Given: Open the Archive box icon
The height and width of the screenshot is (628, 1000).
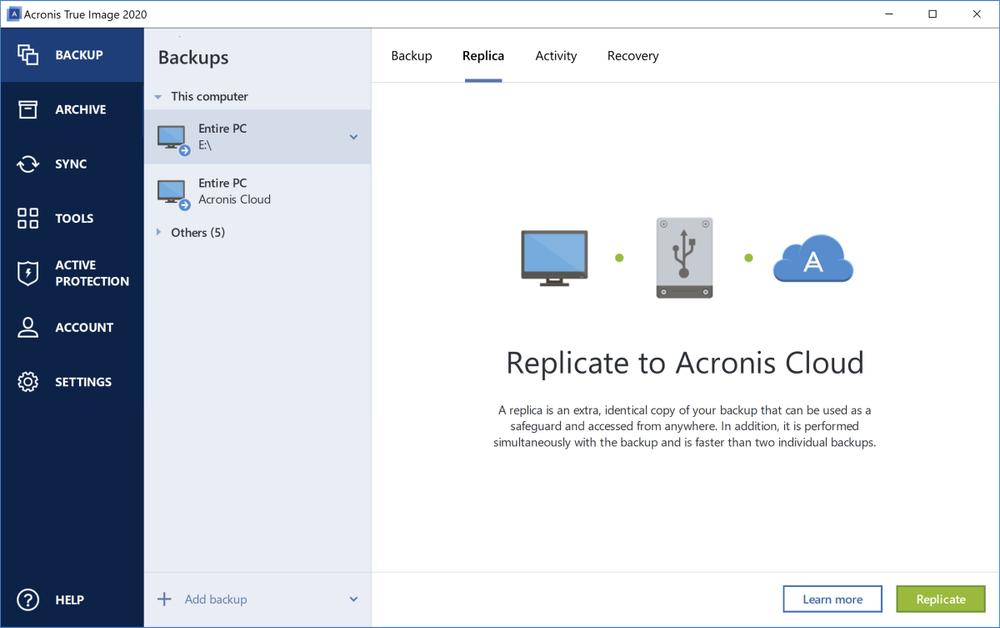Looking at the screenshot, I should [x=27, y=109].
